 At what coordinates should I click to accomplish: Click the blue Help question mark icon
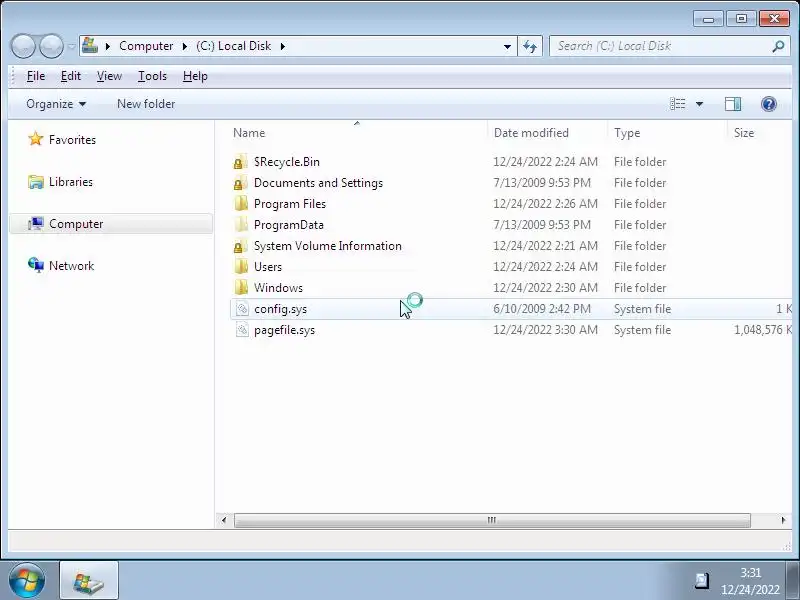tap(768, 104)
